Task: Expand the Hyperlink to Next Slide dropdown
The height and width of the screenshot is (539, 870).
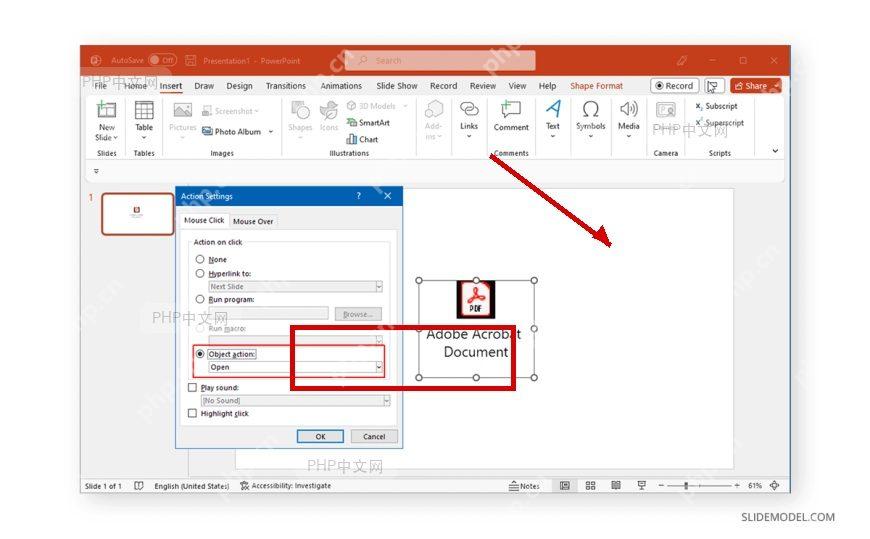Action: pos(379,286)
